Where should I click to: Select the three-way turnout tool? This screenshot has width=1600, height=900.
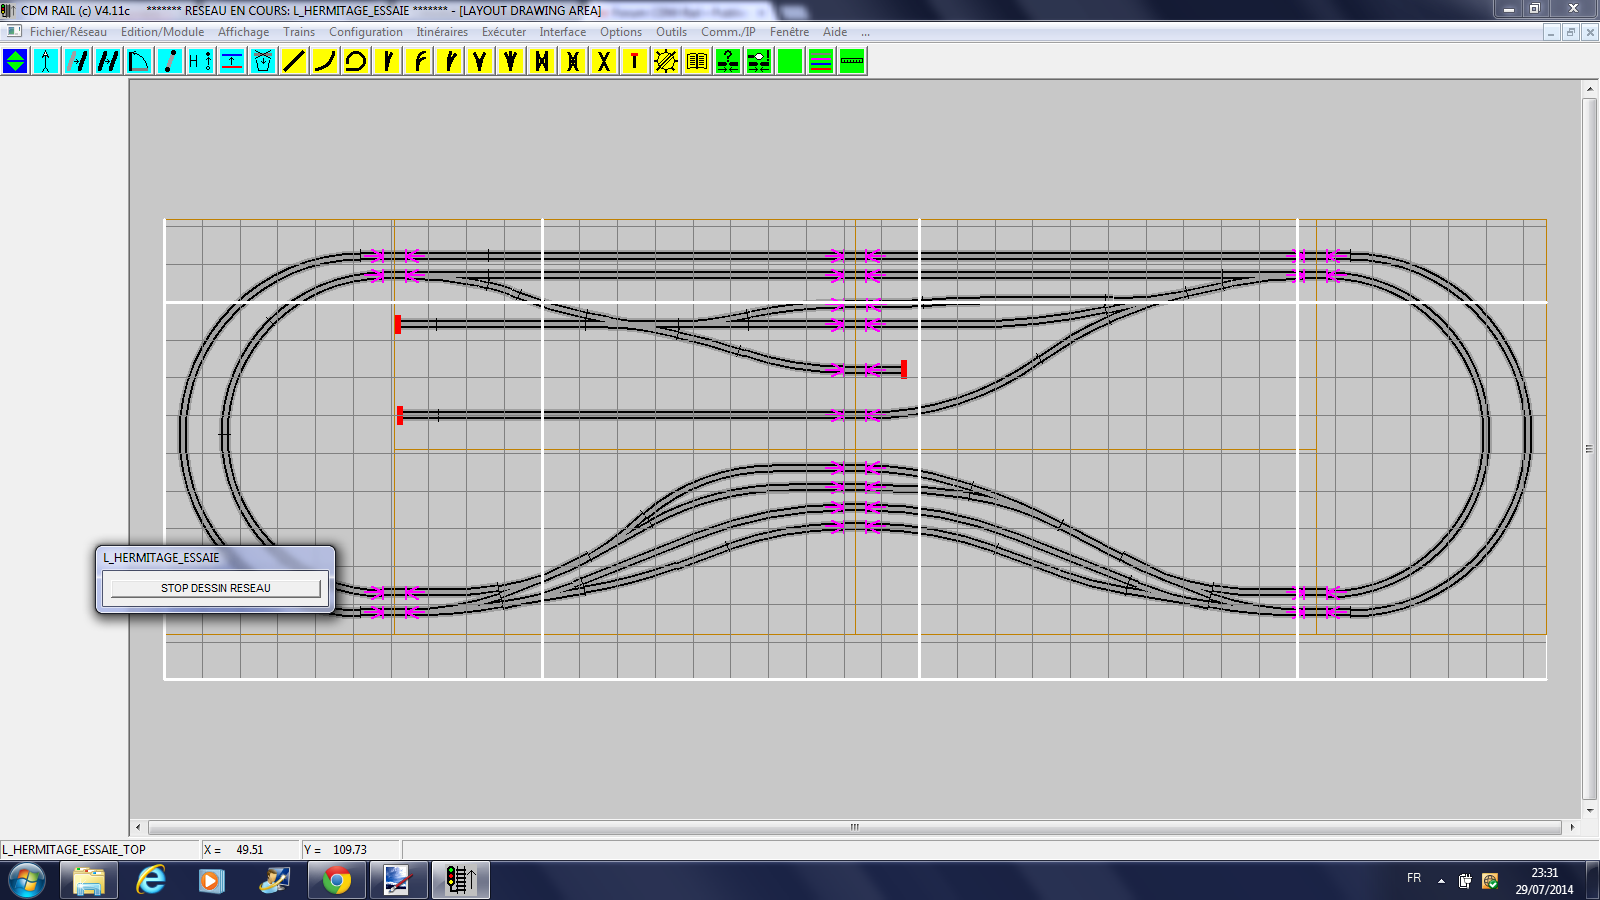[x=511, y=62]
